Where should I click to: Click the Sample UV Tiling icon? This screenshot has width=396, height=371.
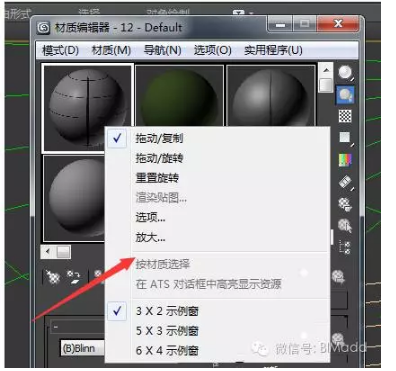pyautogui.click(x=346, y=138)
